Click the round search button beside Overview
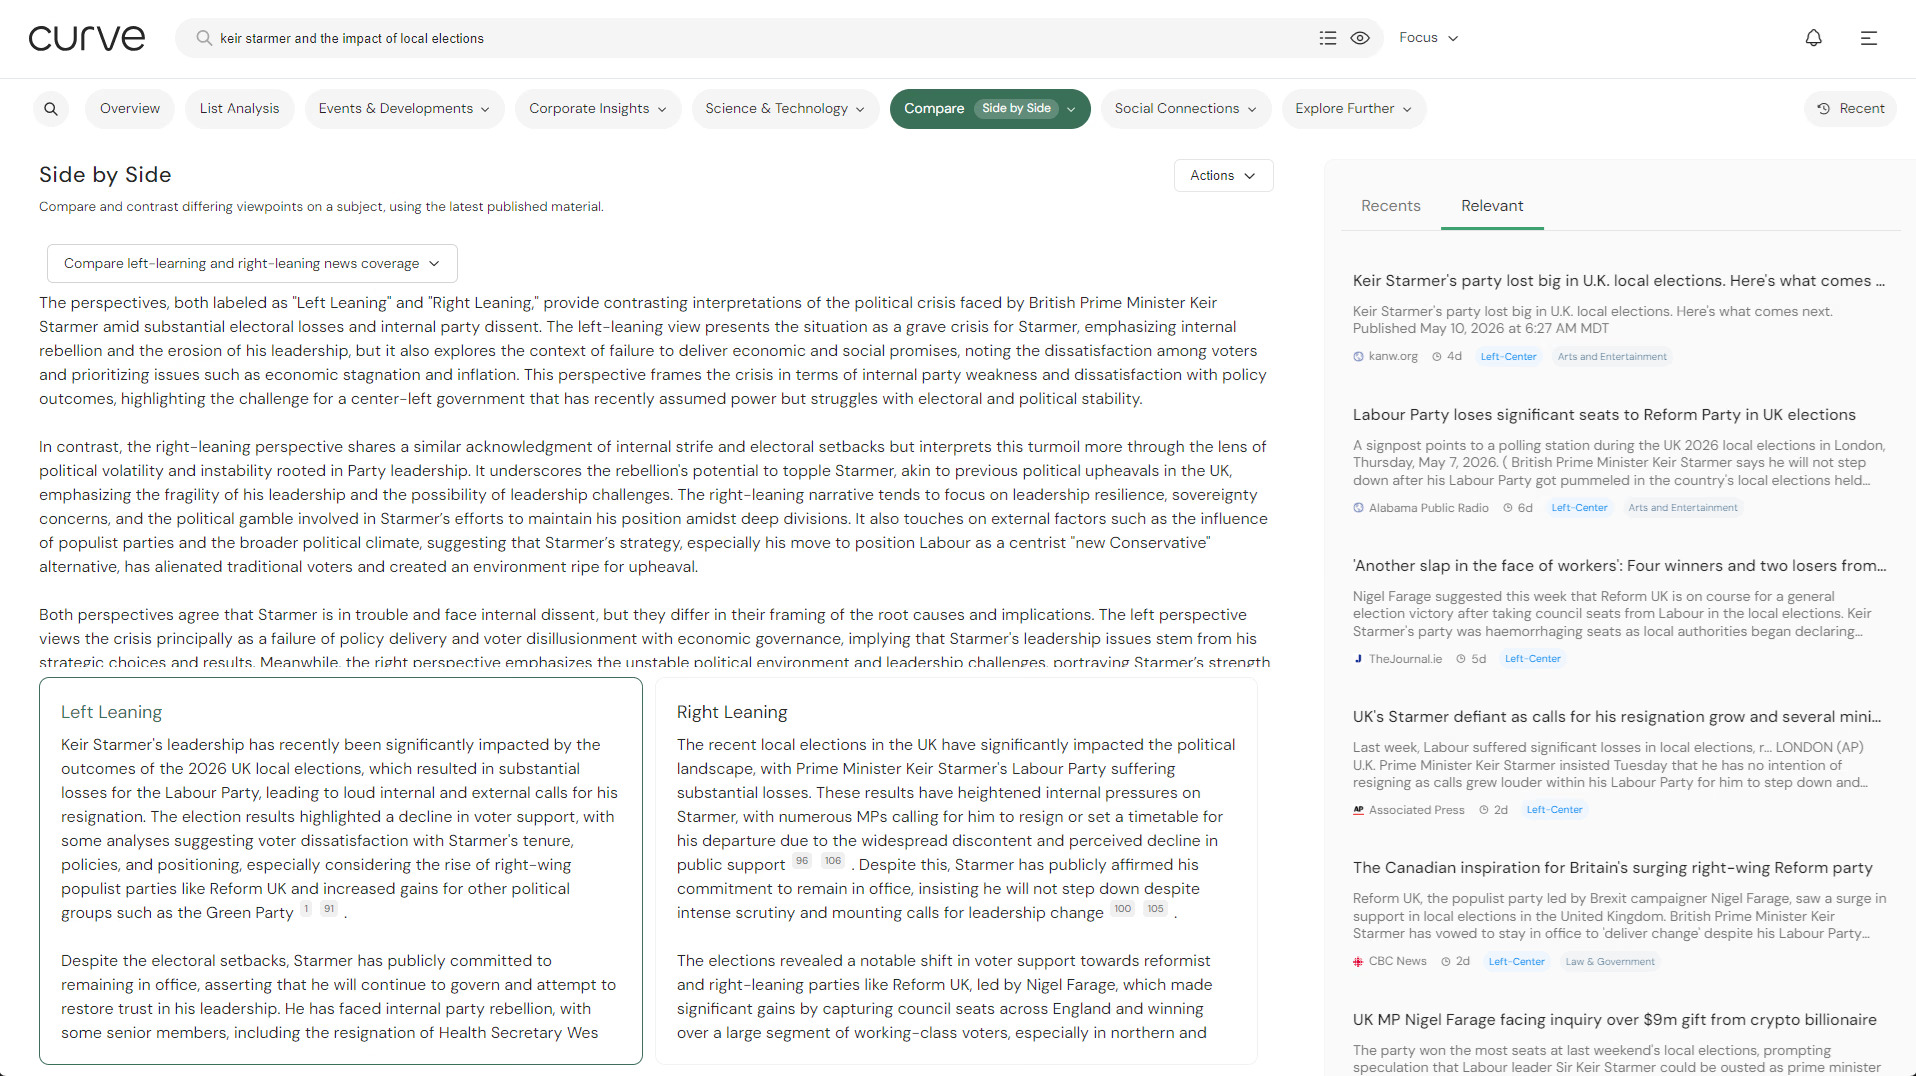Screen dimensions: 1916x1076 (x=51, y=109)
